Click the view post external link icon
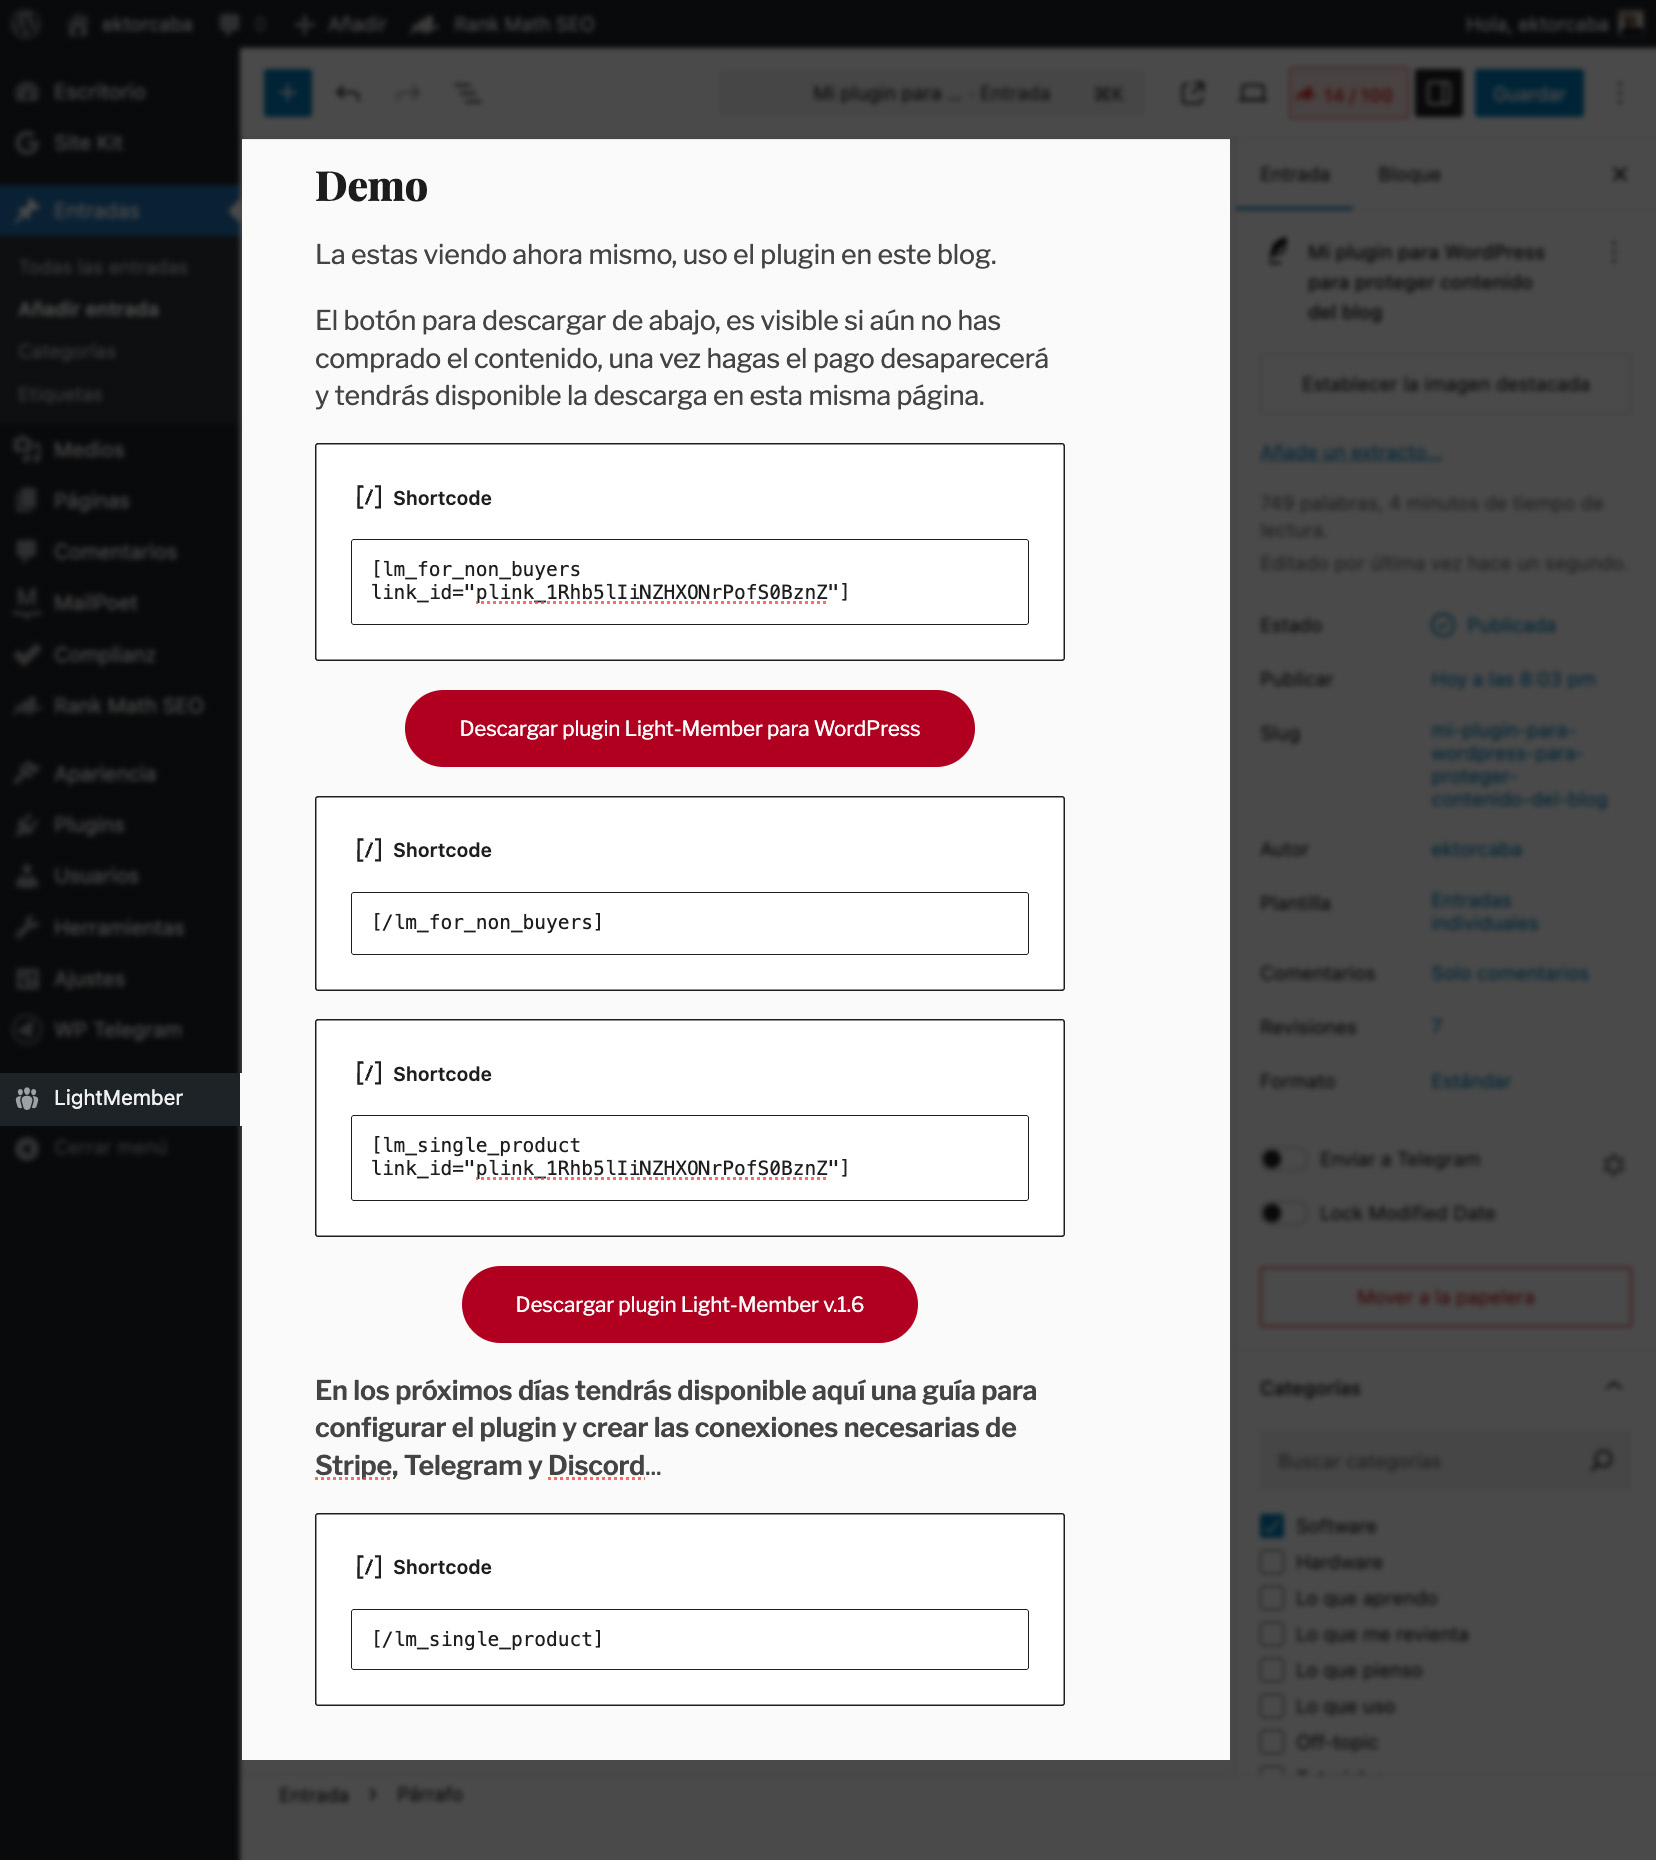The height and width of the screenshot is (1860, 1656). 1192,94
